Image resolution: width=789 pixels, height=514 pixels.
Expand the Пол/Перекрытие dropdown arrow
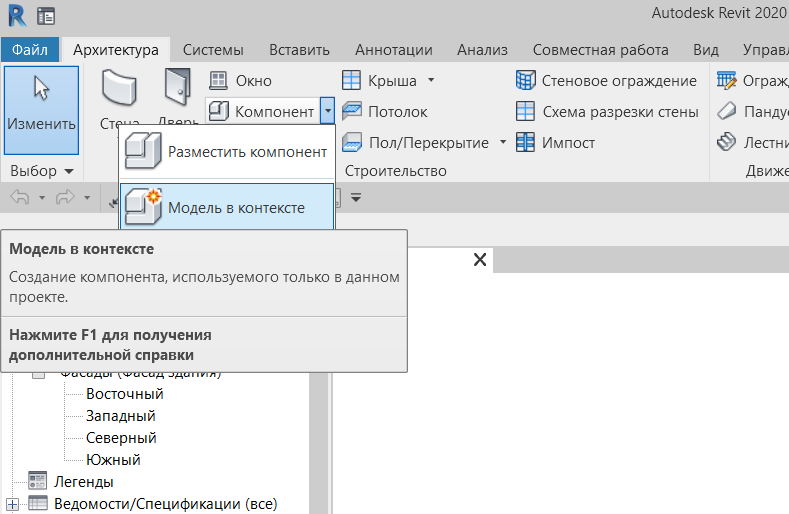[x=503, y=143]
